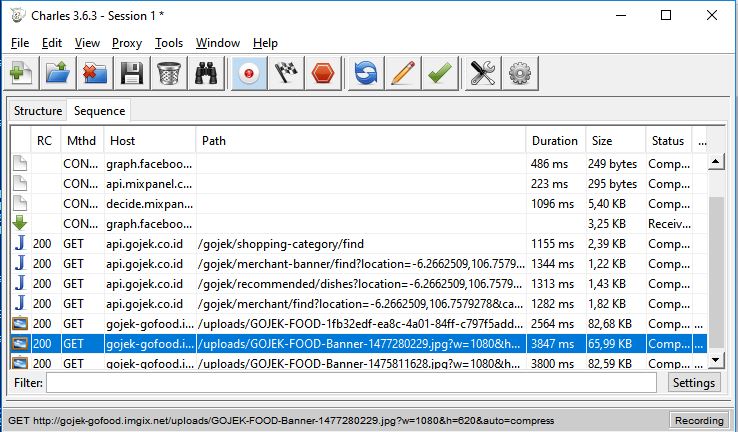Click the JSON icon of the shopping-category row
This screenshot has width=738, height=432.
20,243
